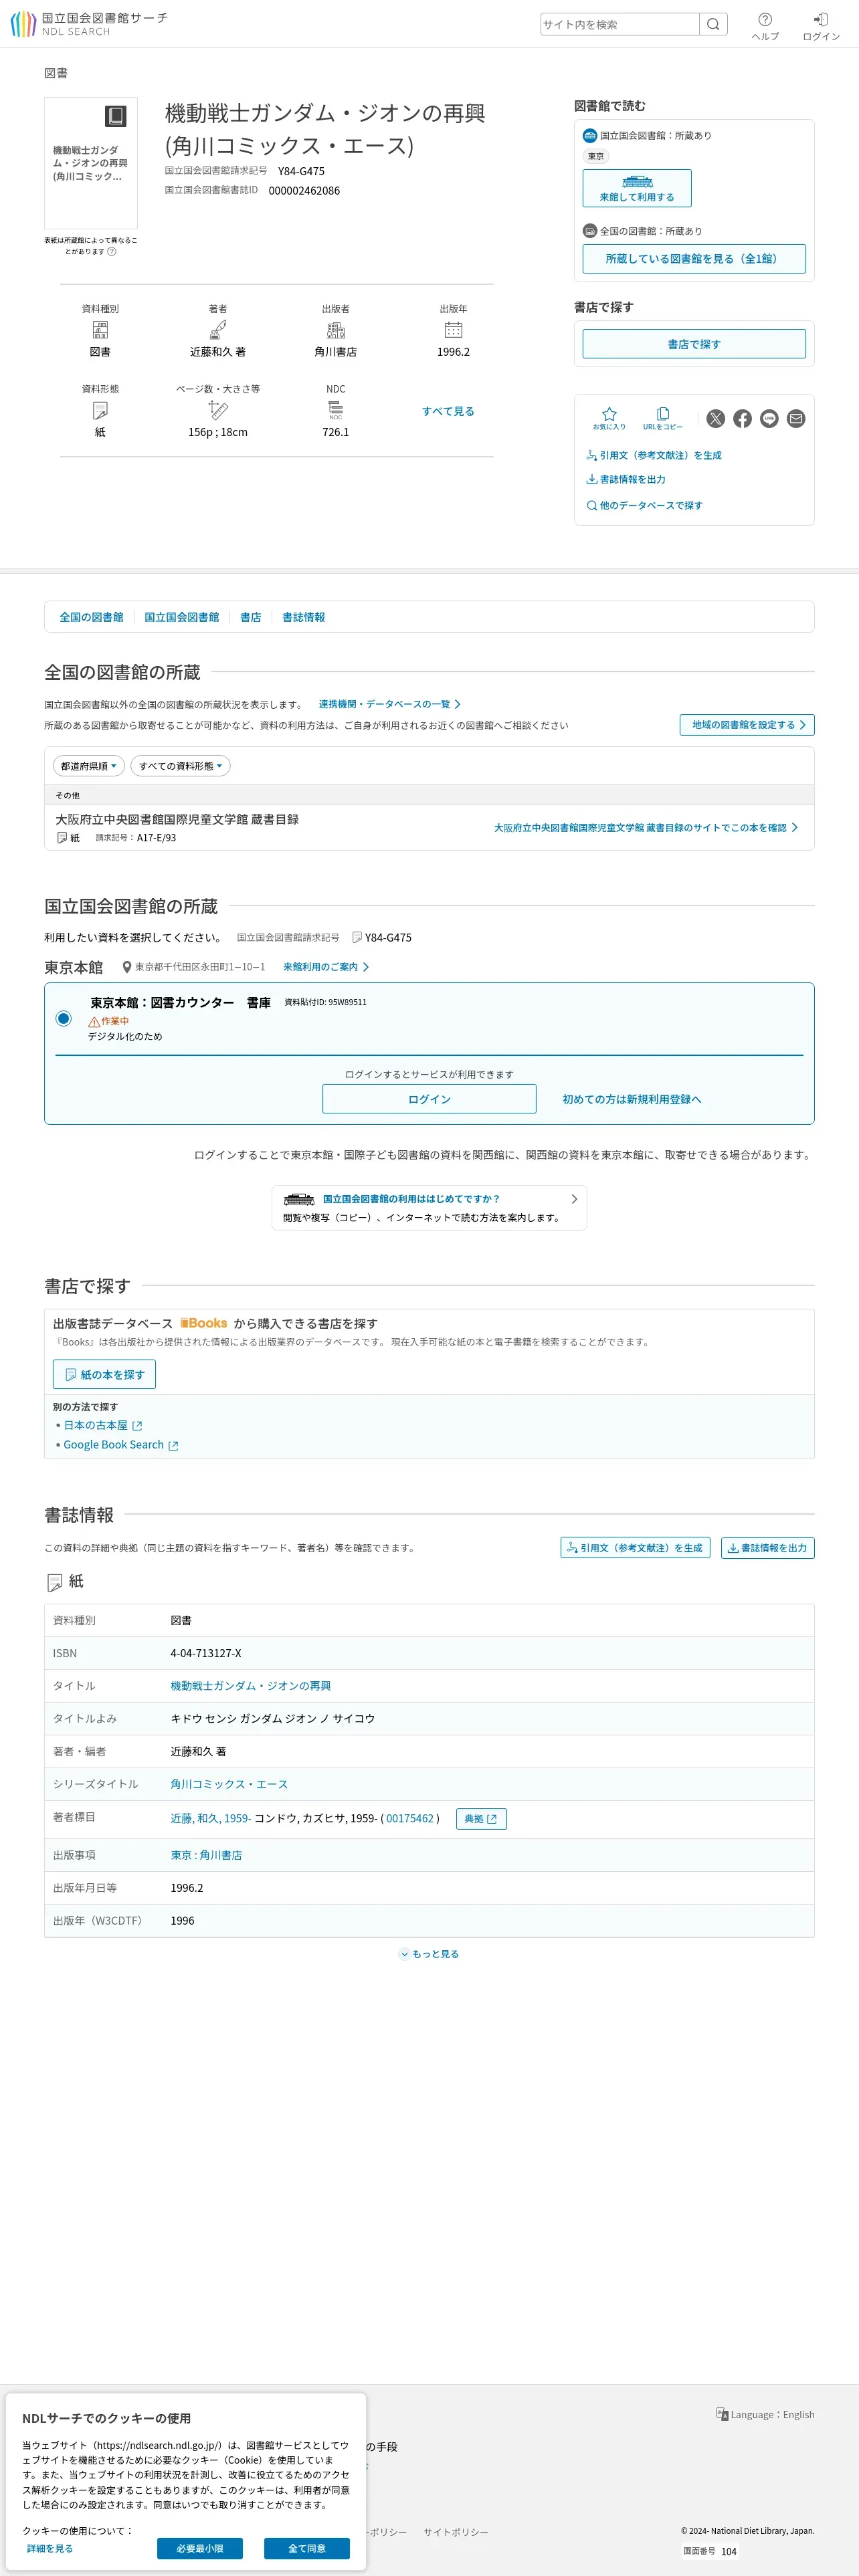Open series link 角川コミックス・エース

click(x=229, y=1784)
